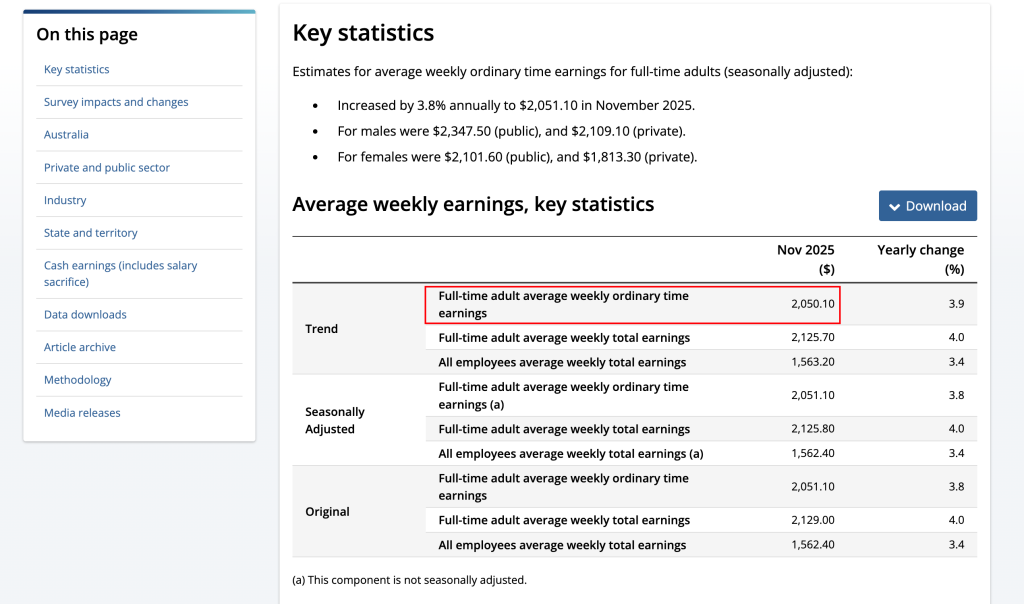The height and width of the screenshot is (604, 1024).
Task: Open Media releases in sidebar
Action: [x=82, y=413]
